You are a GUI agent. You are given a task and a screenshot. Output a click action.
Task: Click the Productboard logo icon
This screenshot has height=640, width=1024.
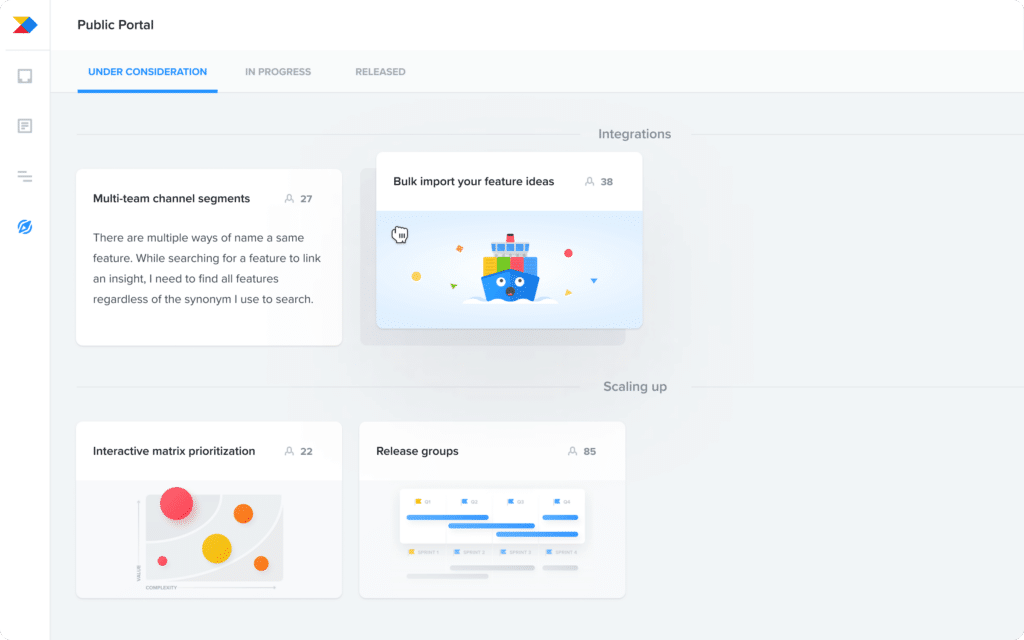[25, 25]
